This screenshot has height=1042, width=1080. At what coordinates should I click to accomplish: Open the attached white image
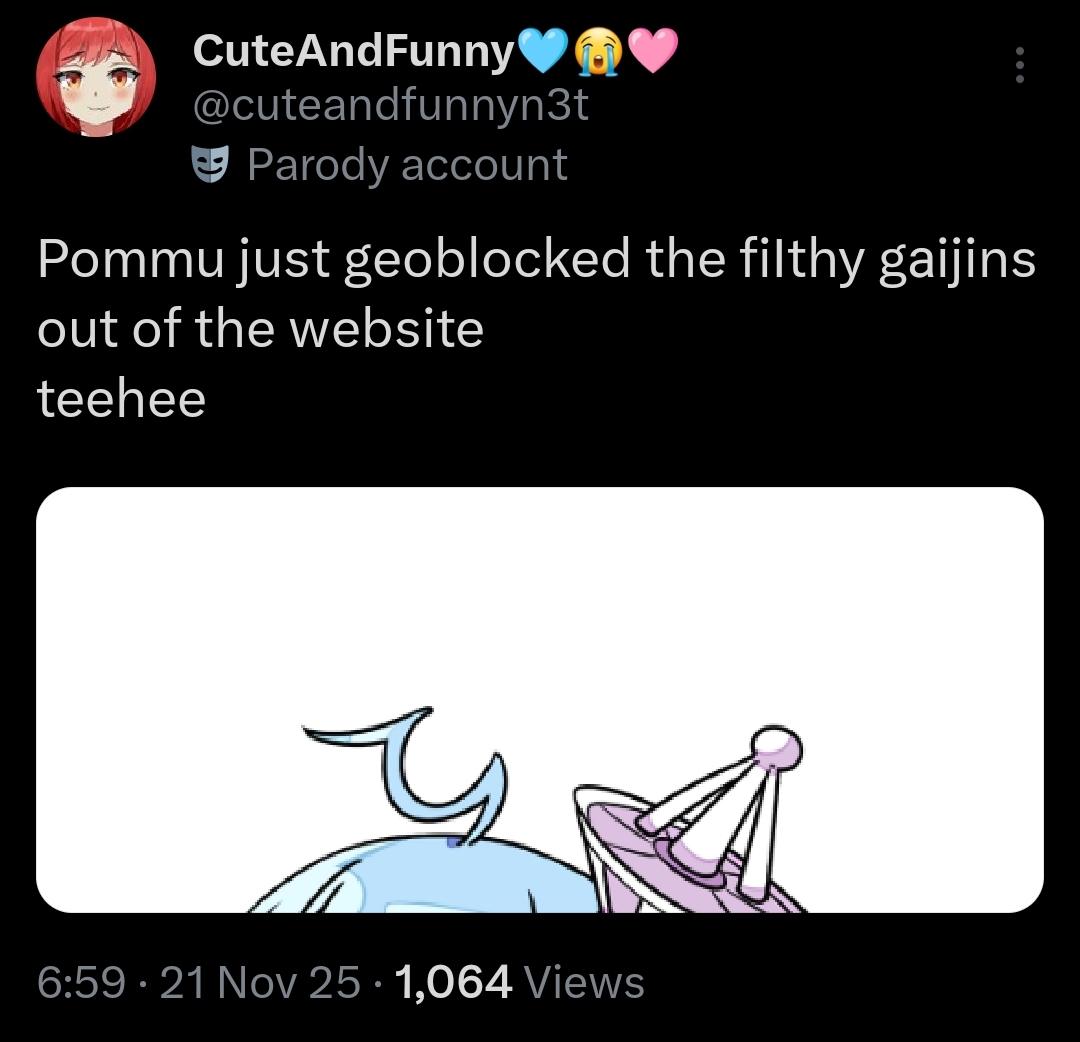coord(540,600)
